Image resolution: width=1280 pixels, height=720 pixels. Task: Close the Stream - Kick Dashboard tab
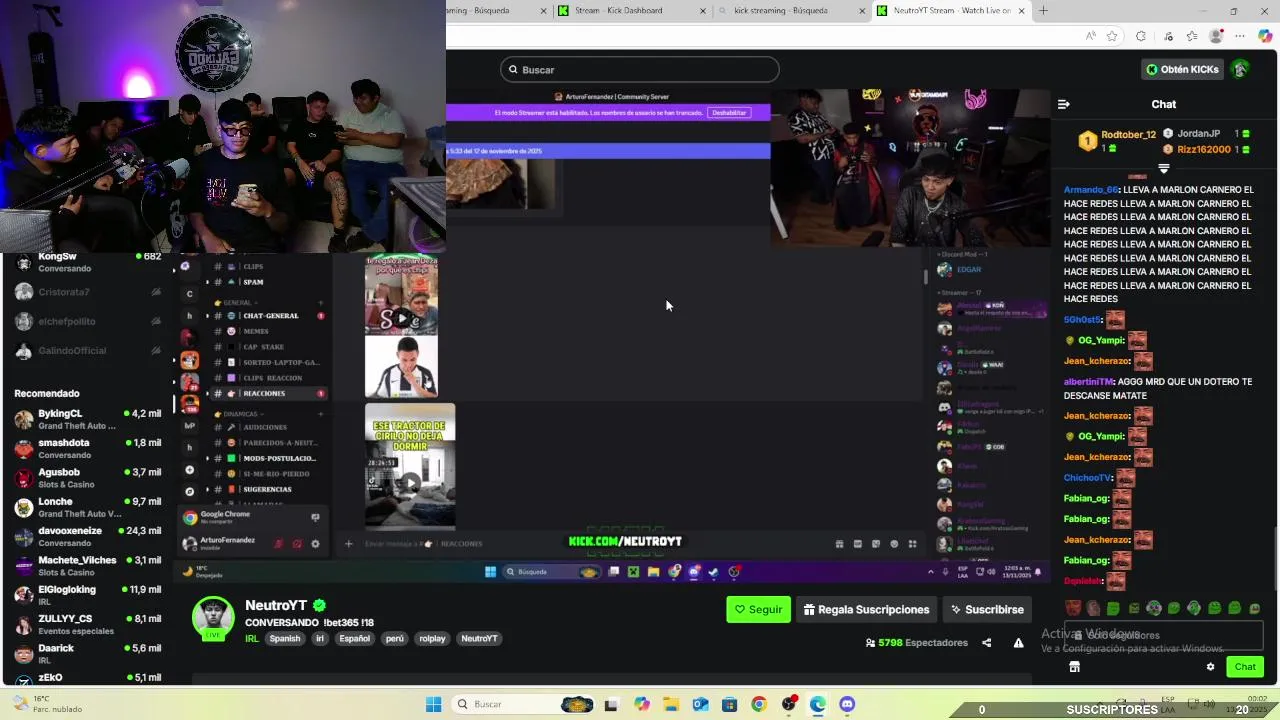point(703,11)
